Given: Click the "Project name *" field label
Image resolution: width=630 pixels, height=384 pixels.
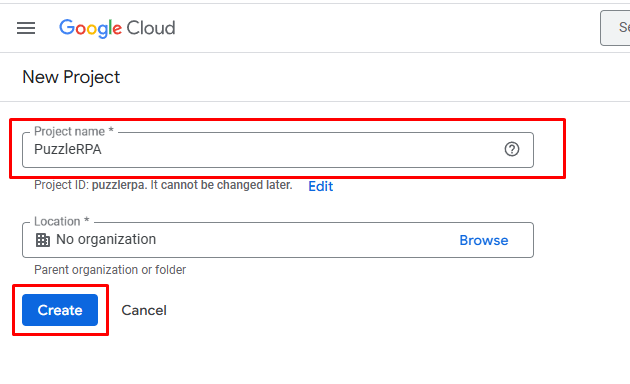Looking at the screenshot, I should [x=74, y=131].
